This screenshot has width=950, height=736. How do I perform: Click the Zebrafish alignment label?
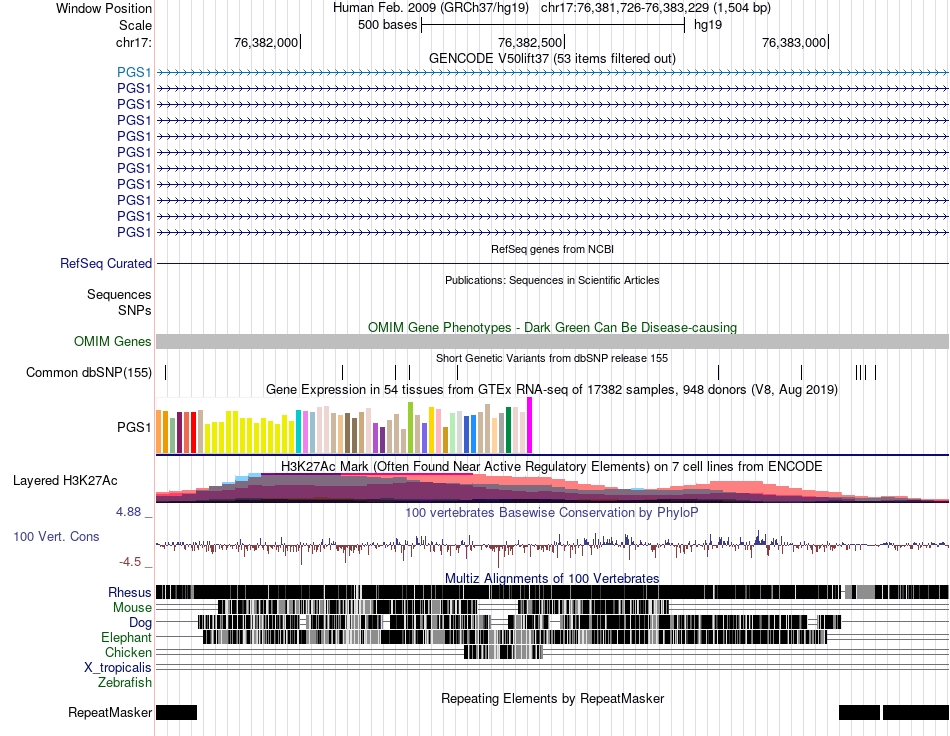pyautogui.click(x=125, y=682)
